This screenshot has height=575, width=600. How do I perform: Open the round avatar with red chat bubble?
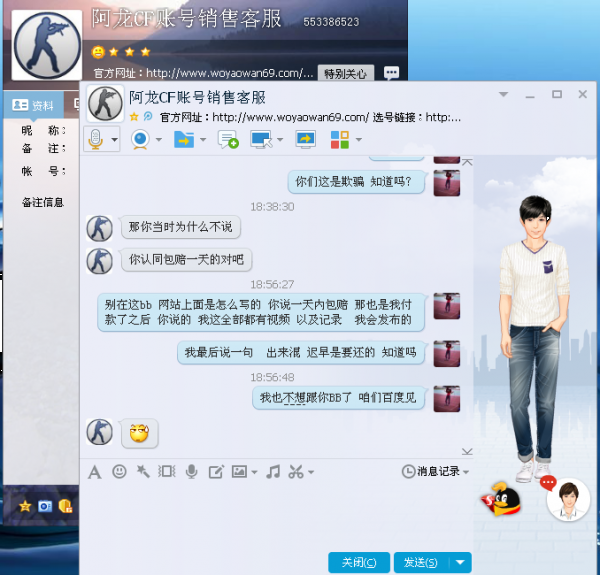point(568,500)
